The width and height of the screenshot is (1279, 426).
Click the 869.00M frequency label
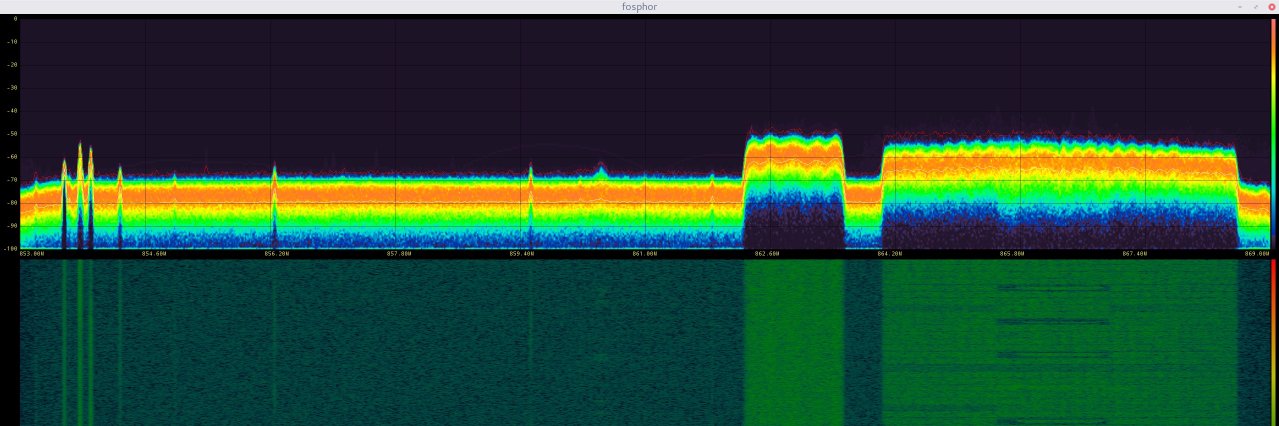point(1257,253)
